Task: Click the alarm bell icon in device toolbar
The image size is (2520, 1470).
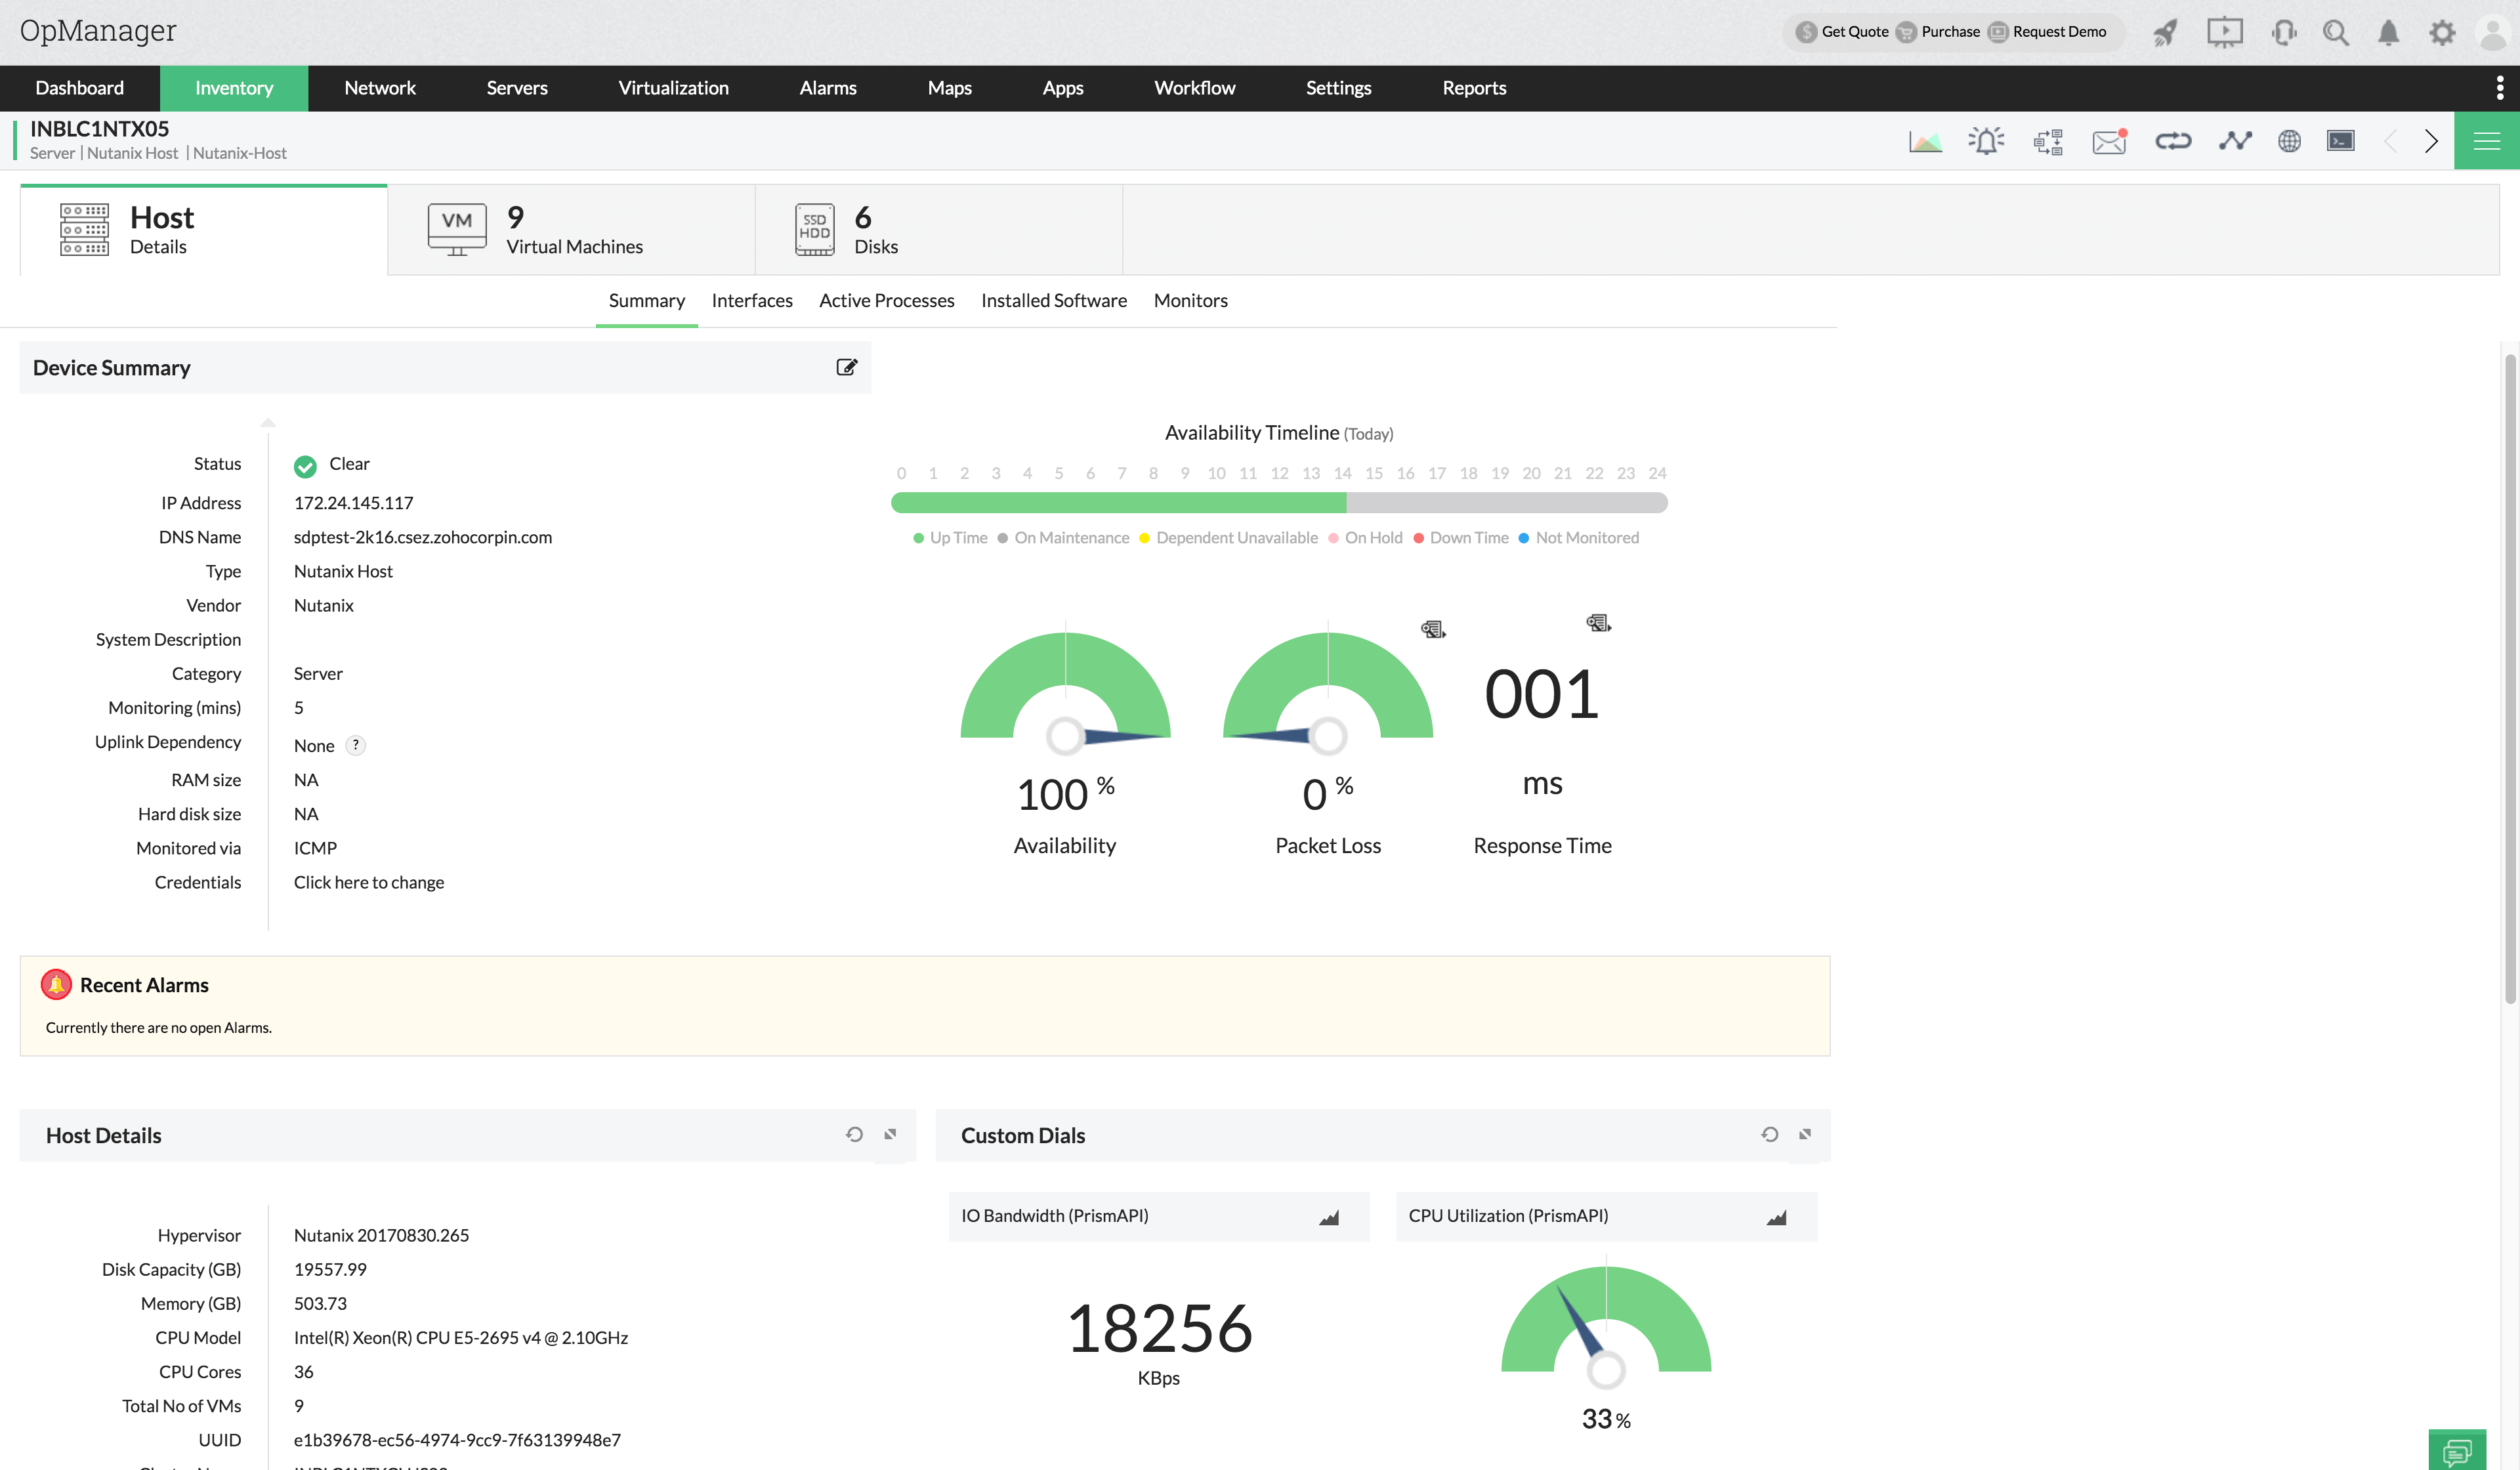Action: pyautogui.click(x=1985, y=141)
